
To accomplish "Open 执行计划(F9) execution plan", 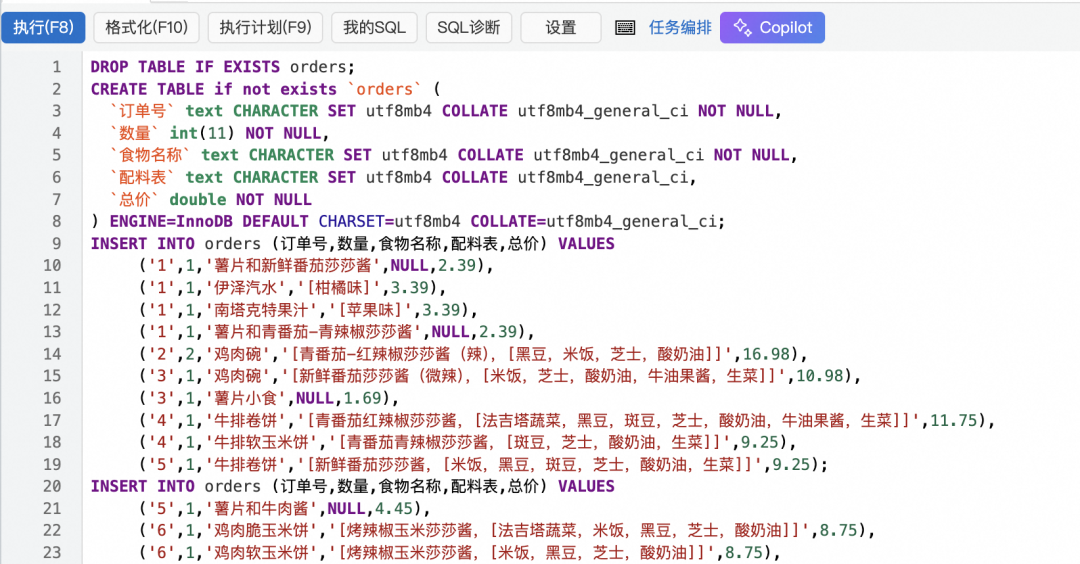I will click(x=265, y=28).
